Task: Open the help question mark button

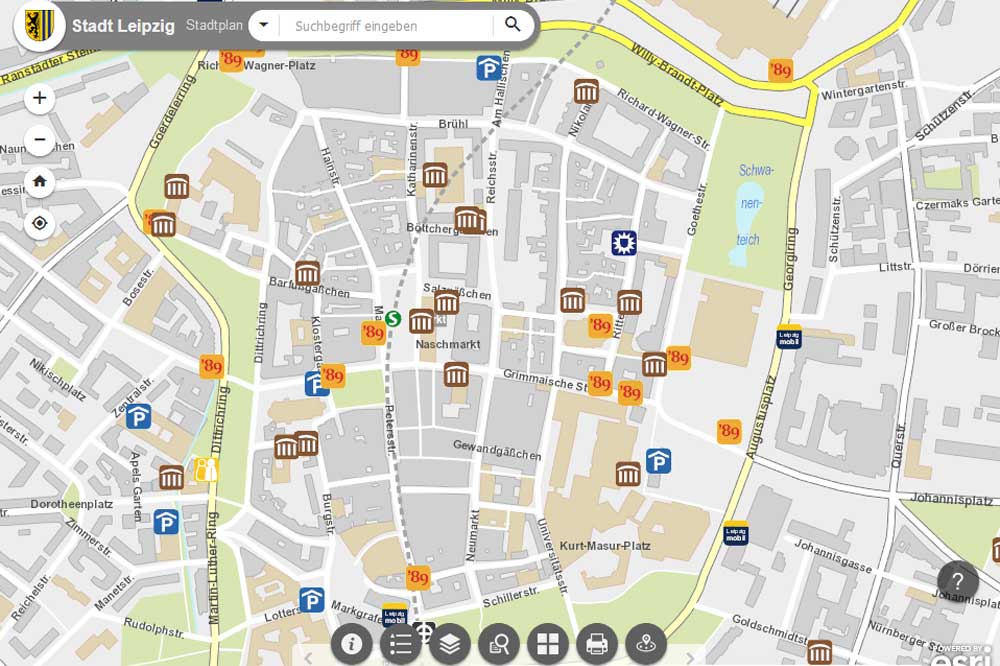Action: pos(957,581)
